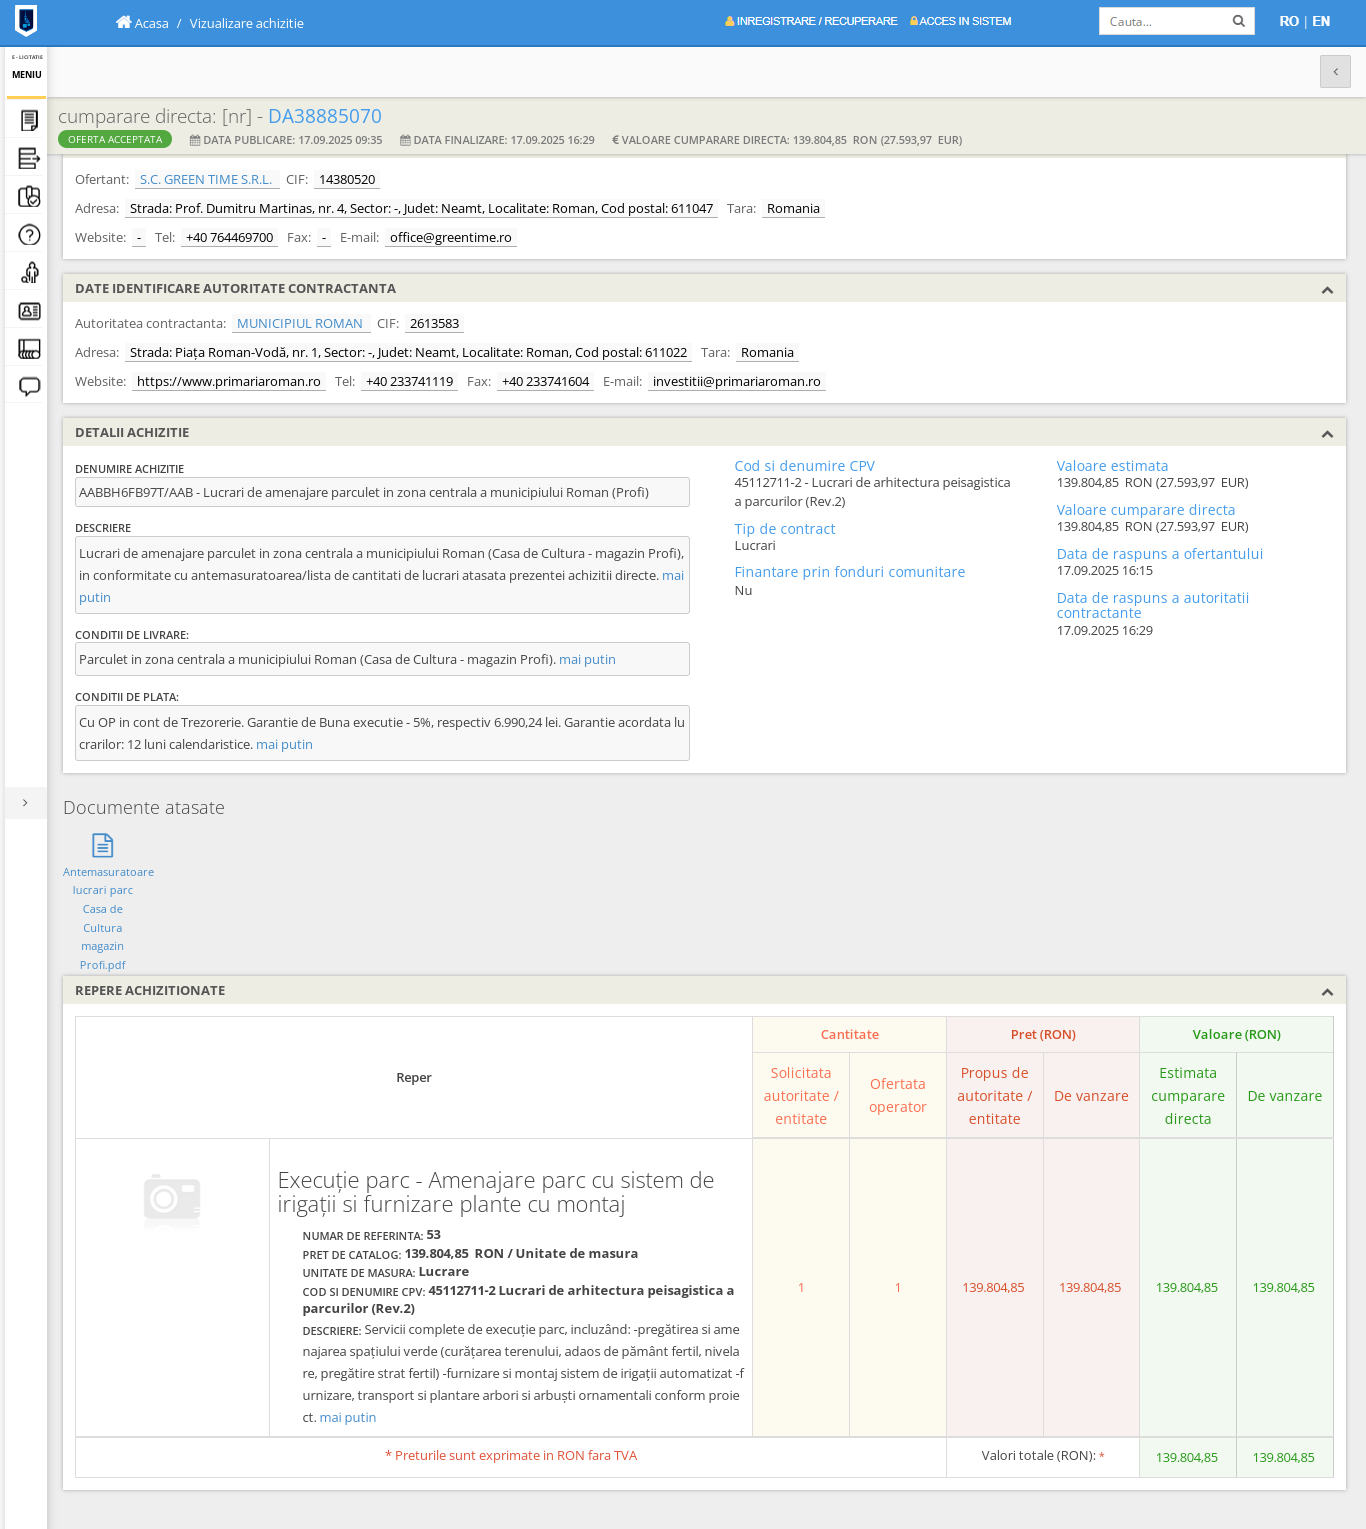Click the Tip de contract label
The height and width of the screenshot is (1529, 1366).
click(785, 529)
